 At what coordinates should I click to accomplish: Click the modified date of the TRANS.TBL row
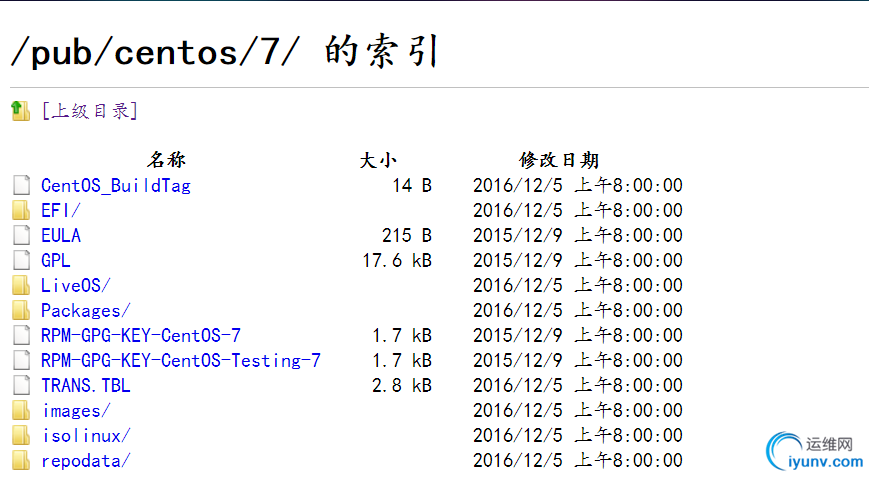(x=577, y=385)
